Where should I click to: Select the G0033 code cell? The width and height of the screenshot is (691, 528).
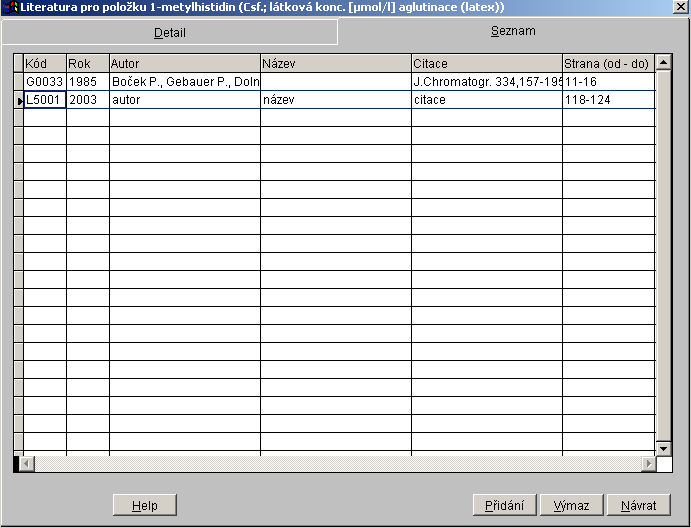[45, 82]
